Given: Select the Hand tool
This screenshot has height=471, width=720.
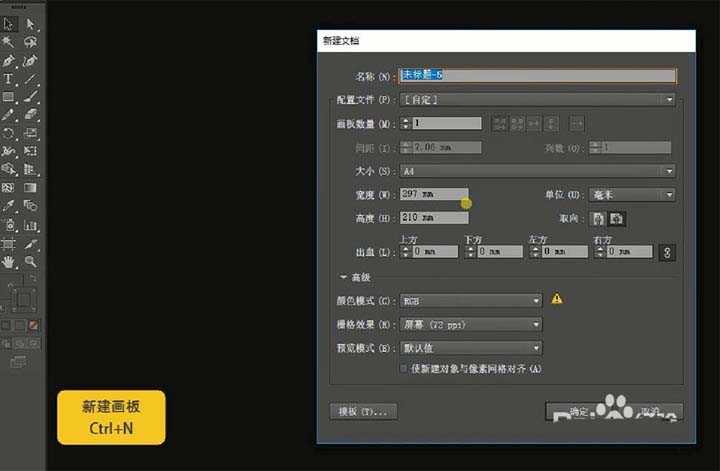Looking at the screenshot, I should [x=9, y=262].
